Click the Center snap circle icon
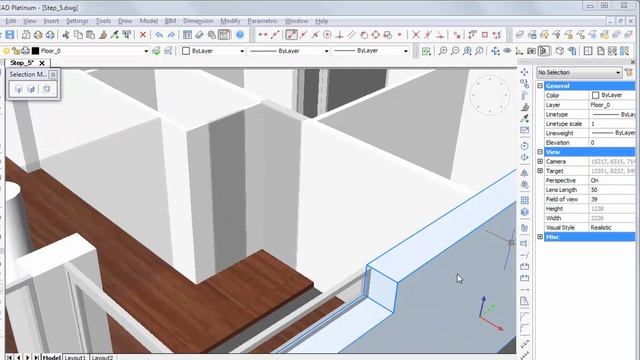The image size is (640, 360). 327,35
